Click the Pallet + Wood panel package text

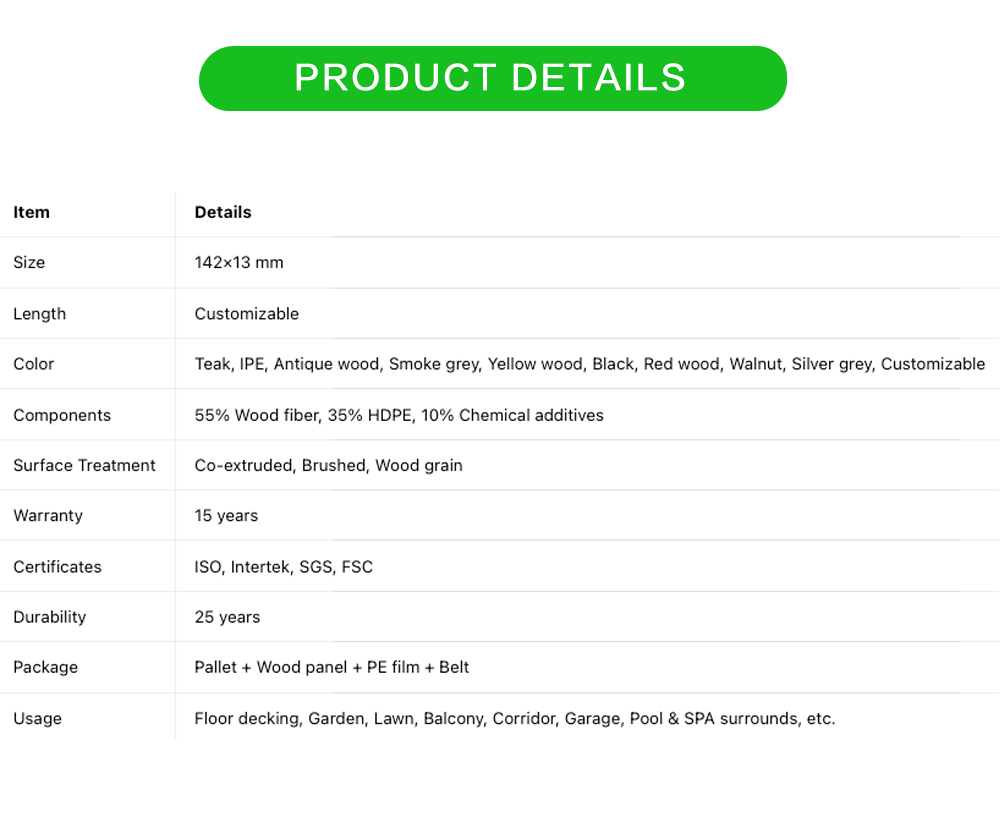point(331,667)
